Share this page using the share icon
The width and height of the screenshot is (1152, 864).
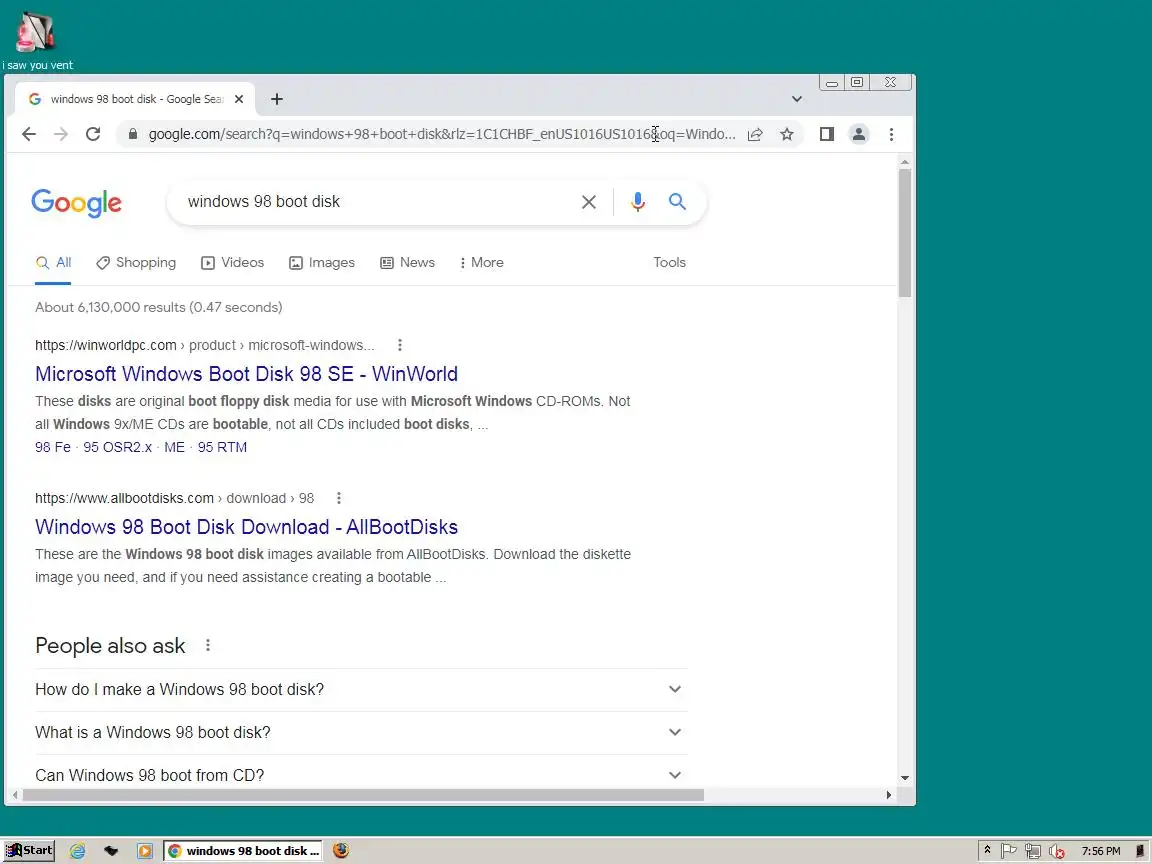pyautogui.click(x=755, y=134)
